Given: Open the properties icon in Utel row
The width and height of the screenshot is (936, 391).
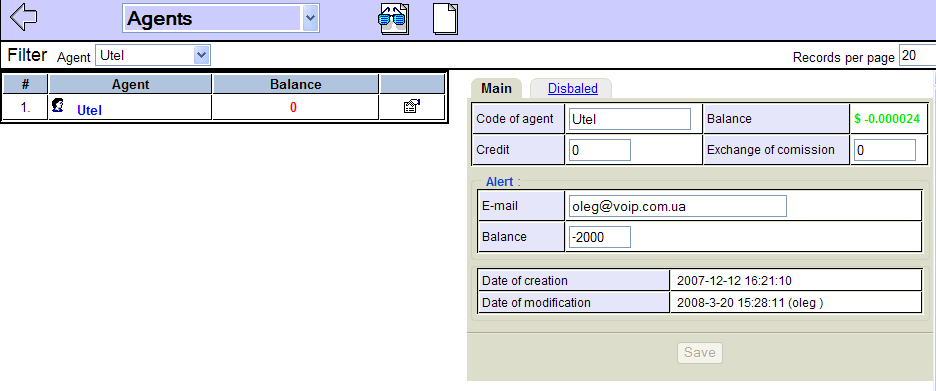Looking at the screenshot, I should coord(412,107).
